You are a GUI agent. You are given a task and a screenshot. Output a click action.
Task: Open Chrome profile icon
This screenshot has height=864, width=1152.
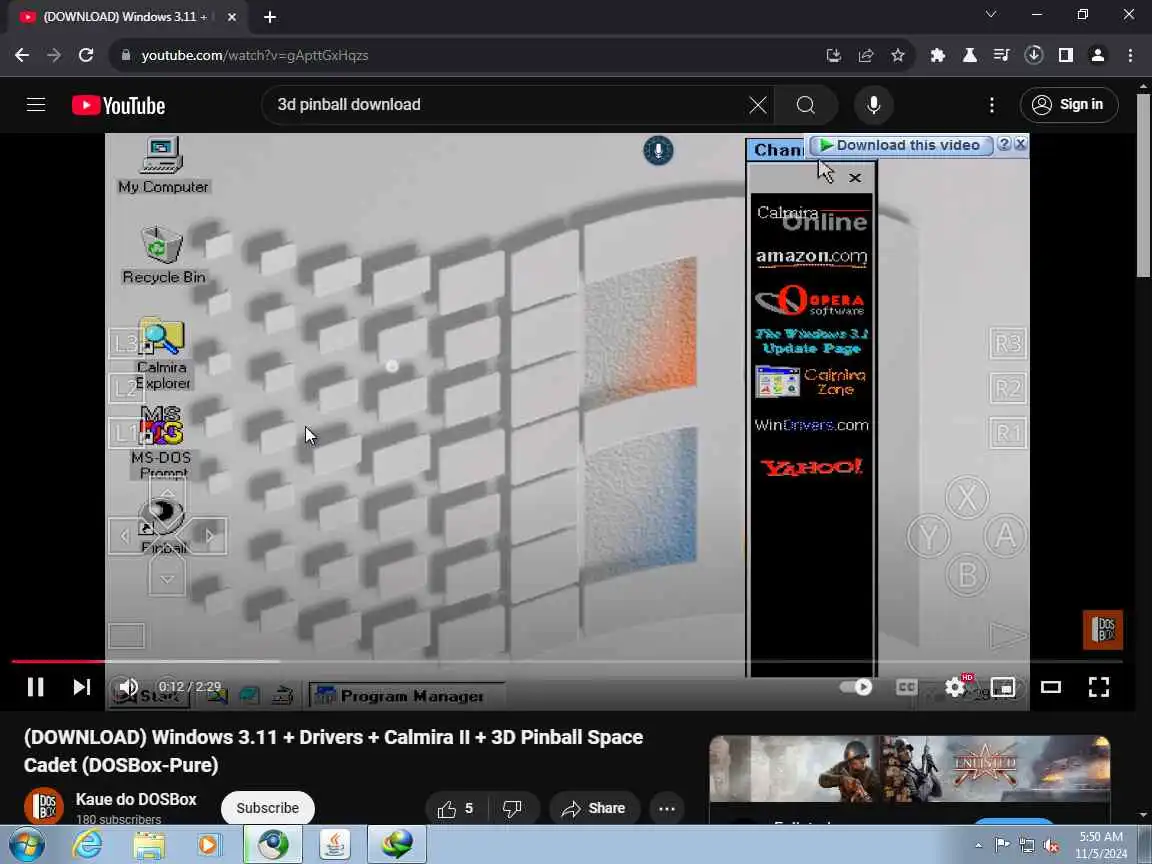[x=1098, y=55]
